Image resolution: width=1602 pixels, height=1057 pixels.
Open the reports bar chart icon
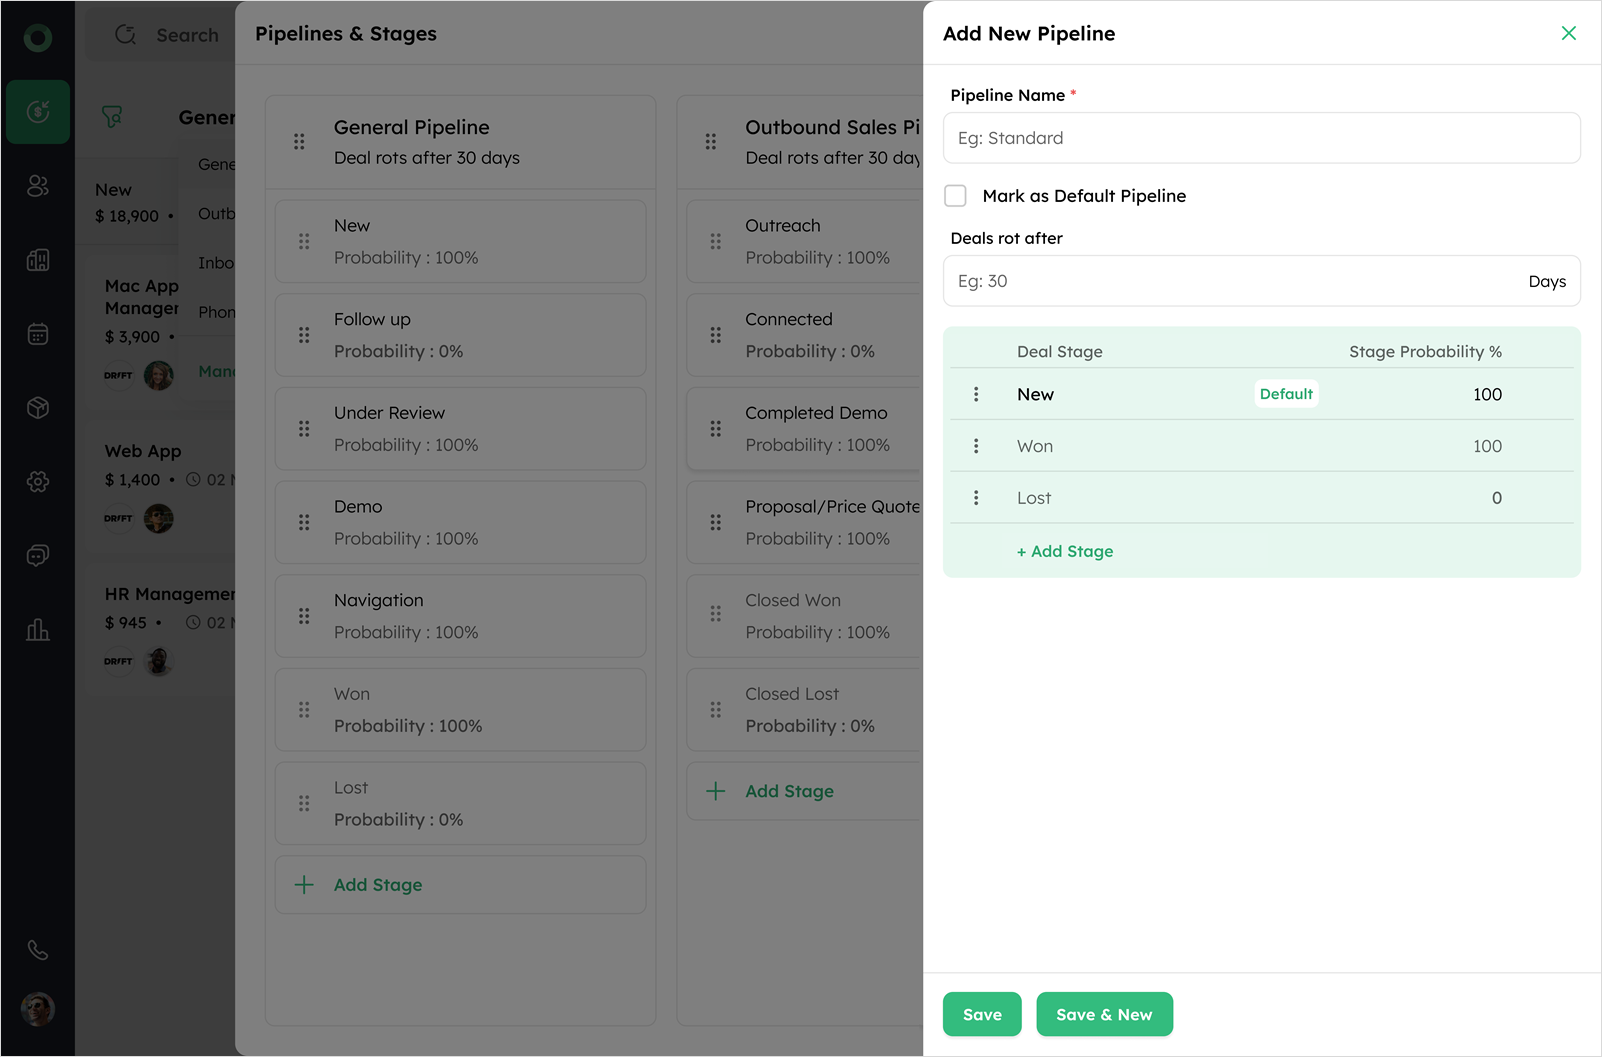pos(38,630)
